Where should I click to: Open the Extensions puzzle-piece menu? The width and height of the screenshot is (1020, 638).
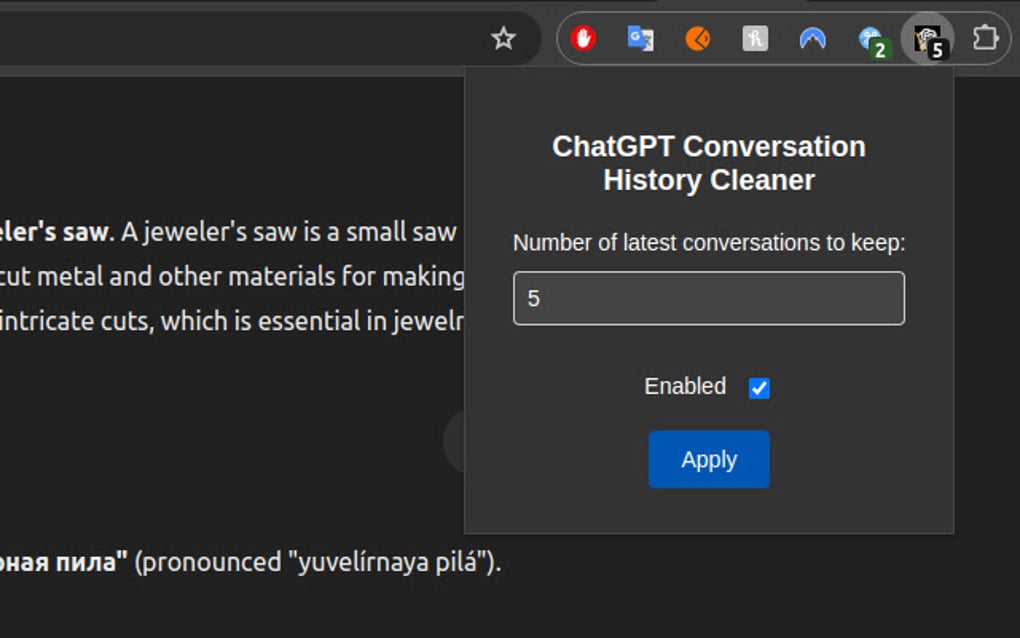coord(986,39)
